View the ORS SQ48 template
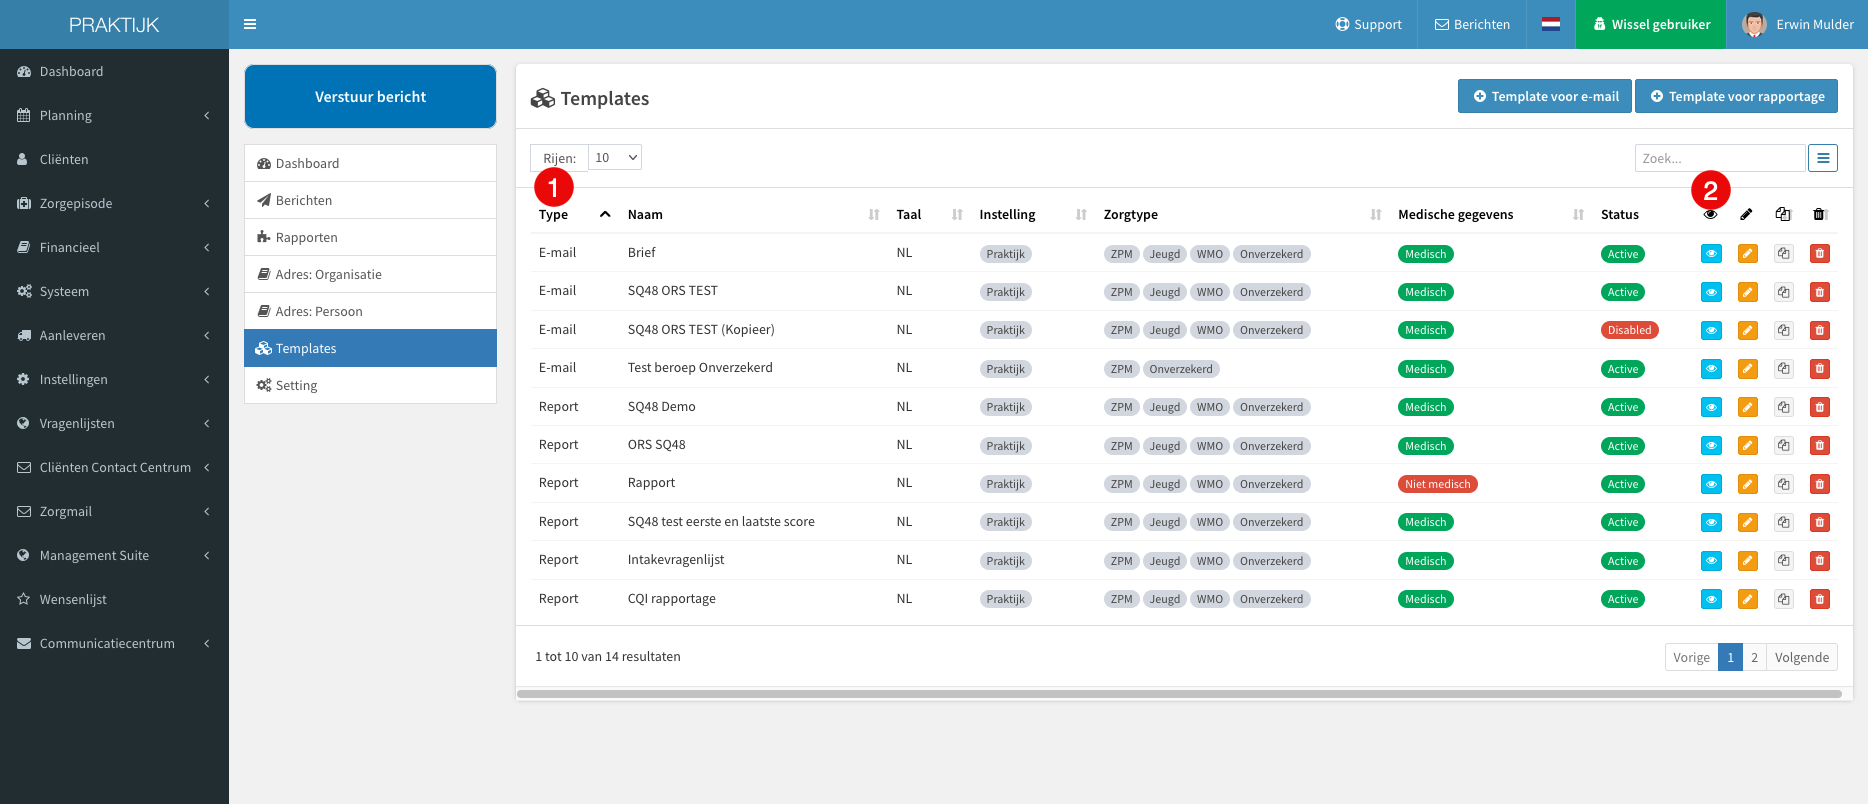The height and width of the screenshot is (804, 1868). [x=1712, y=446]
